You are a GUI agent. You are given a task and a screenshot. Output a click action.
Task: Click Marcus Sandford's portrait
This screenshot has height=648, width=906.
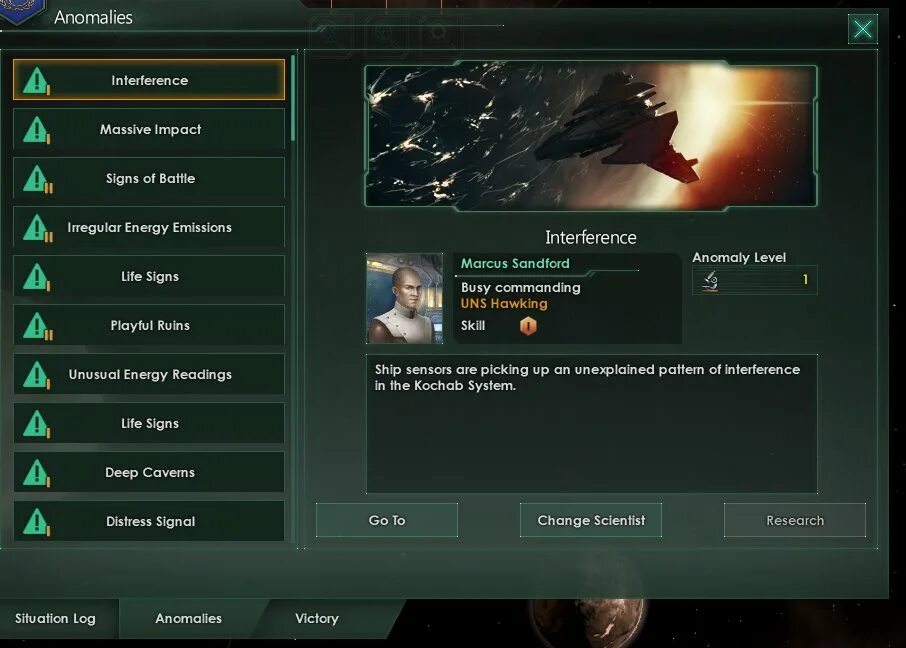coord(404,298)
